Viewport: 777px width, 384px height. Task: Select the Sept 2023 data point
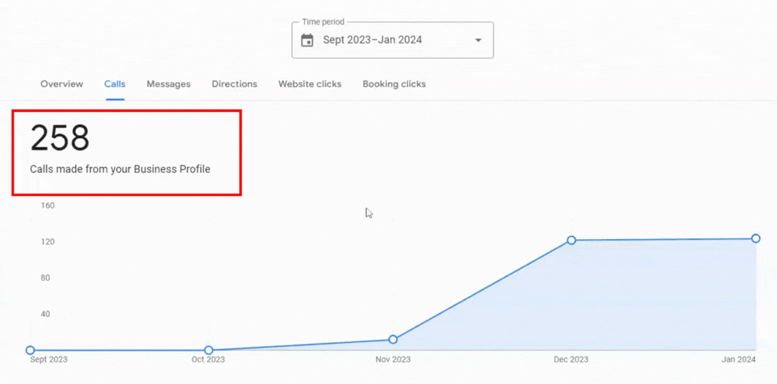pos(30,350)
